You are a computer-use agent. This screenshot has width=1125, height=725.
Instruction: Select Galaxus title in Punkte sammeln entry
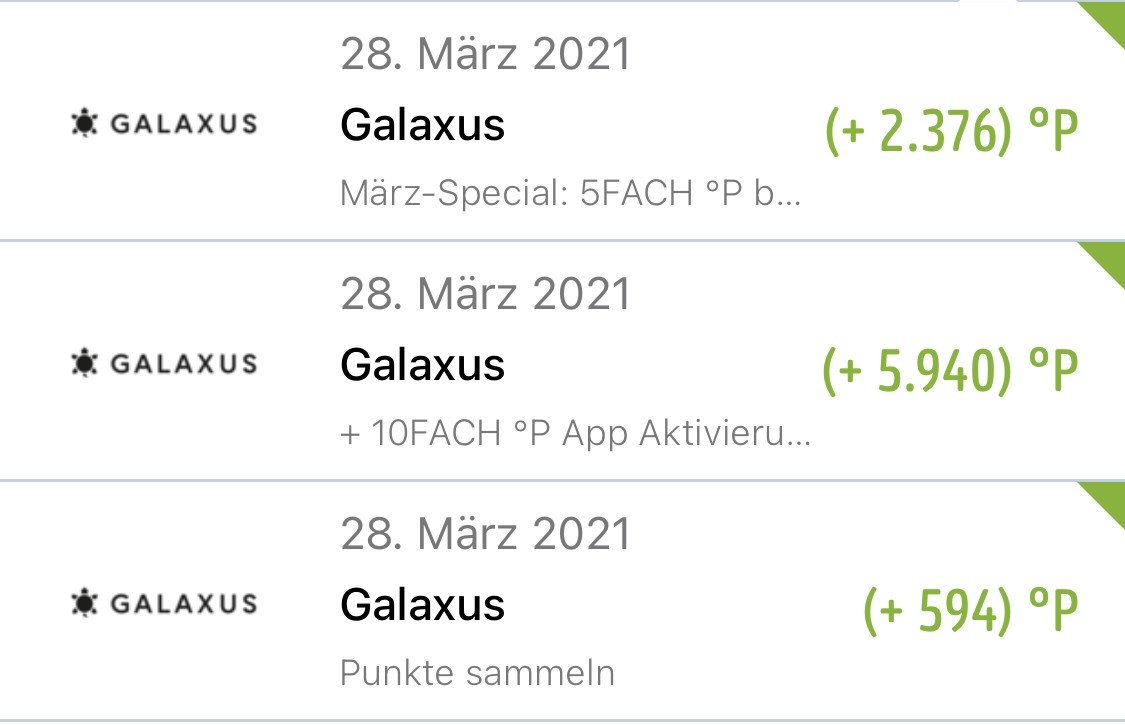[423, 604]
